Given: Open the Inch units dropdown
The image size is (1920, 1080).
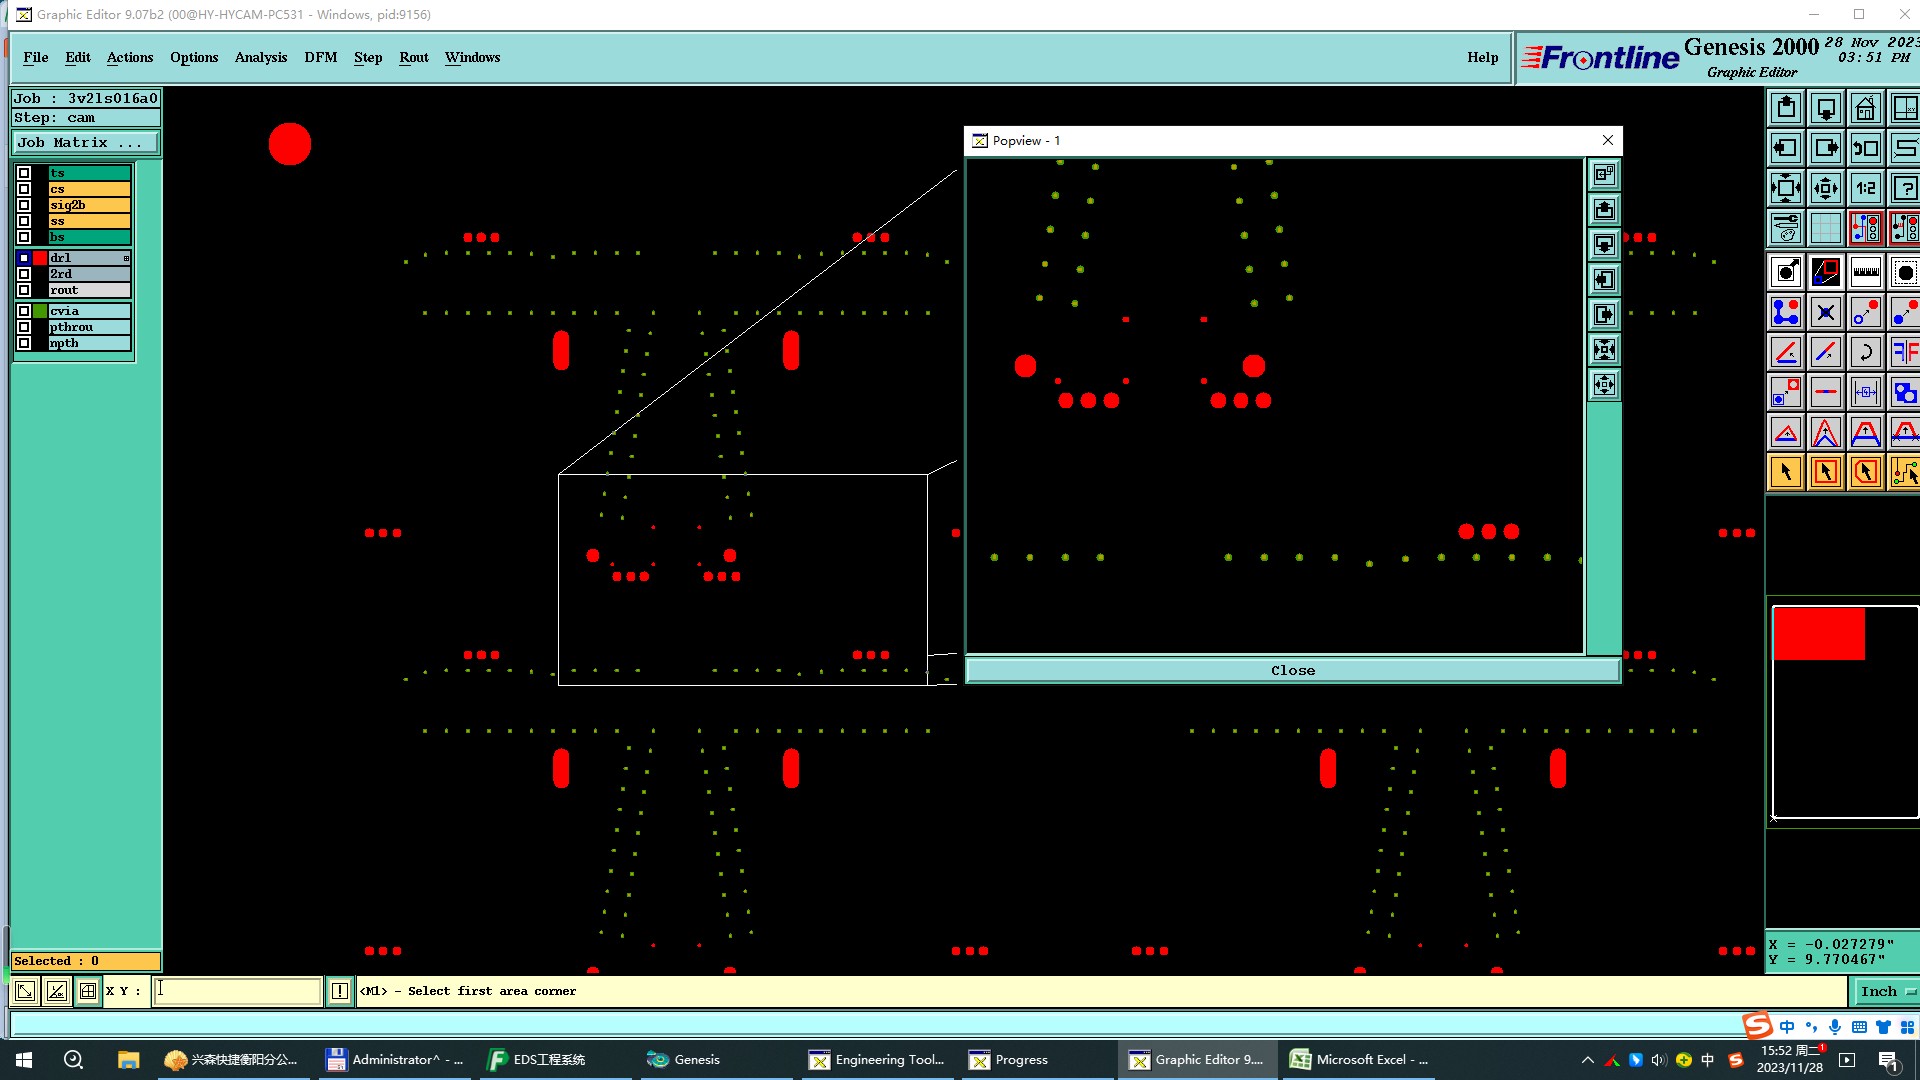Looking at the screenshot, I should (x=1884, y=991).
